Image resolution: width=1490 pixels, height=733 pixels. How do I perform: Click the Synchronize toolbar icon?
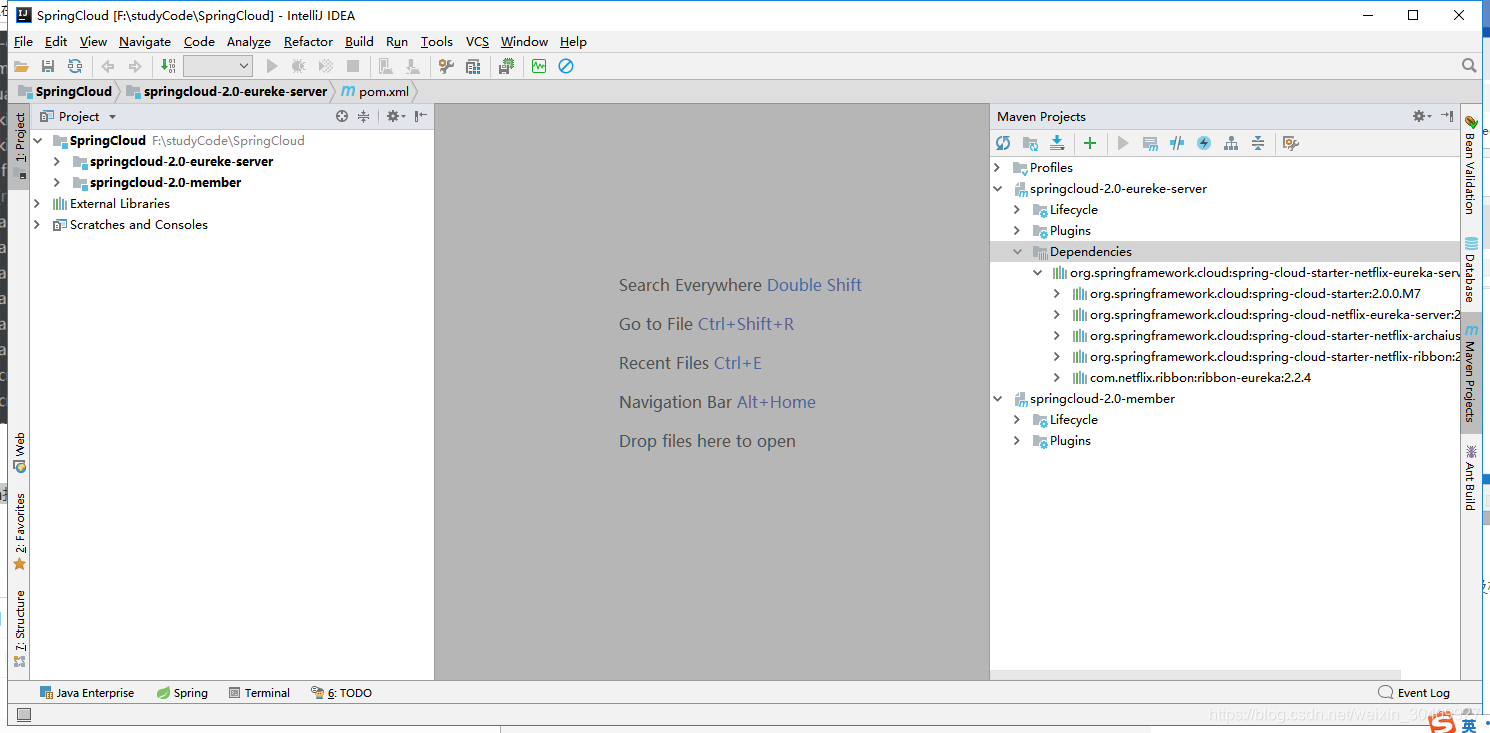coord(75,66)
